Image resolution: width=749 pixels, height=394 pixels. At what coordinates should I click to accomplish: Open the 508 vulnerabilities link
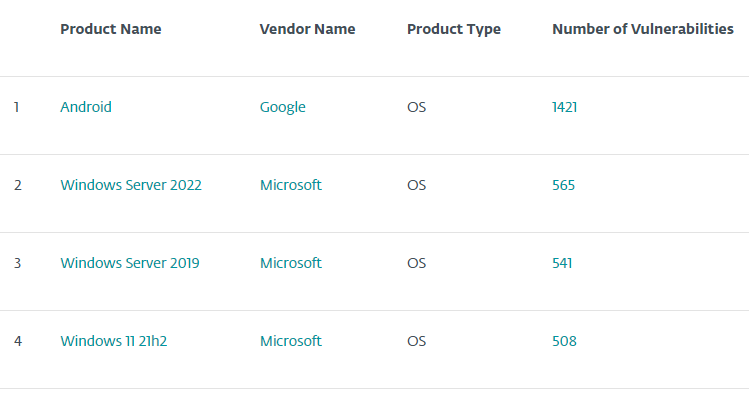(565, 341)
